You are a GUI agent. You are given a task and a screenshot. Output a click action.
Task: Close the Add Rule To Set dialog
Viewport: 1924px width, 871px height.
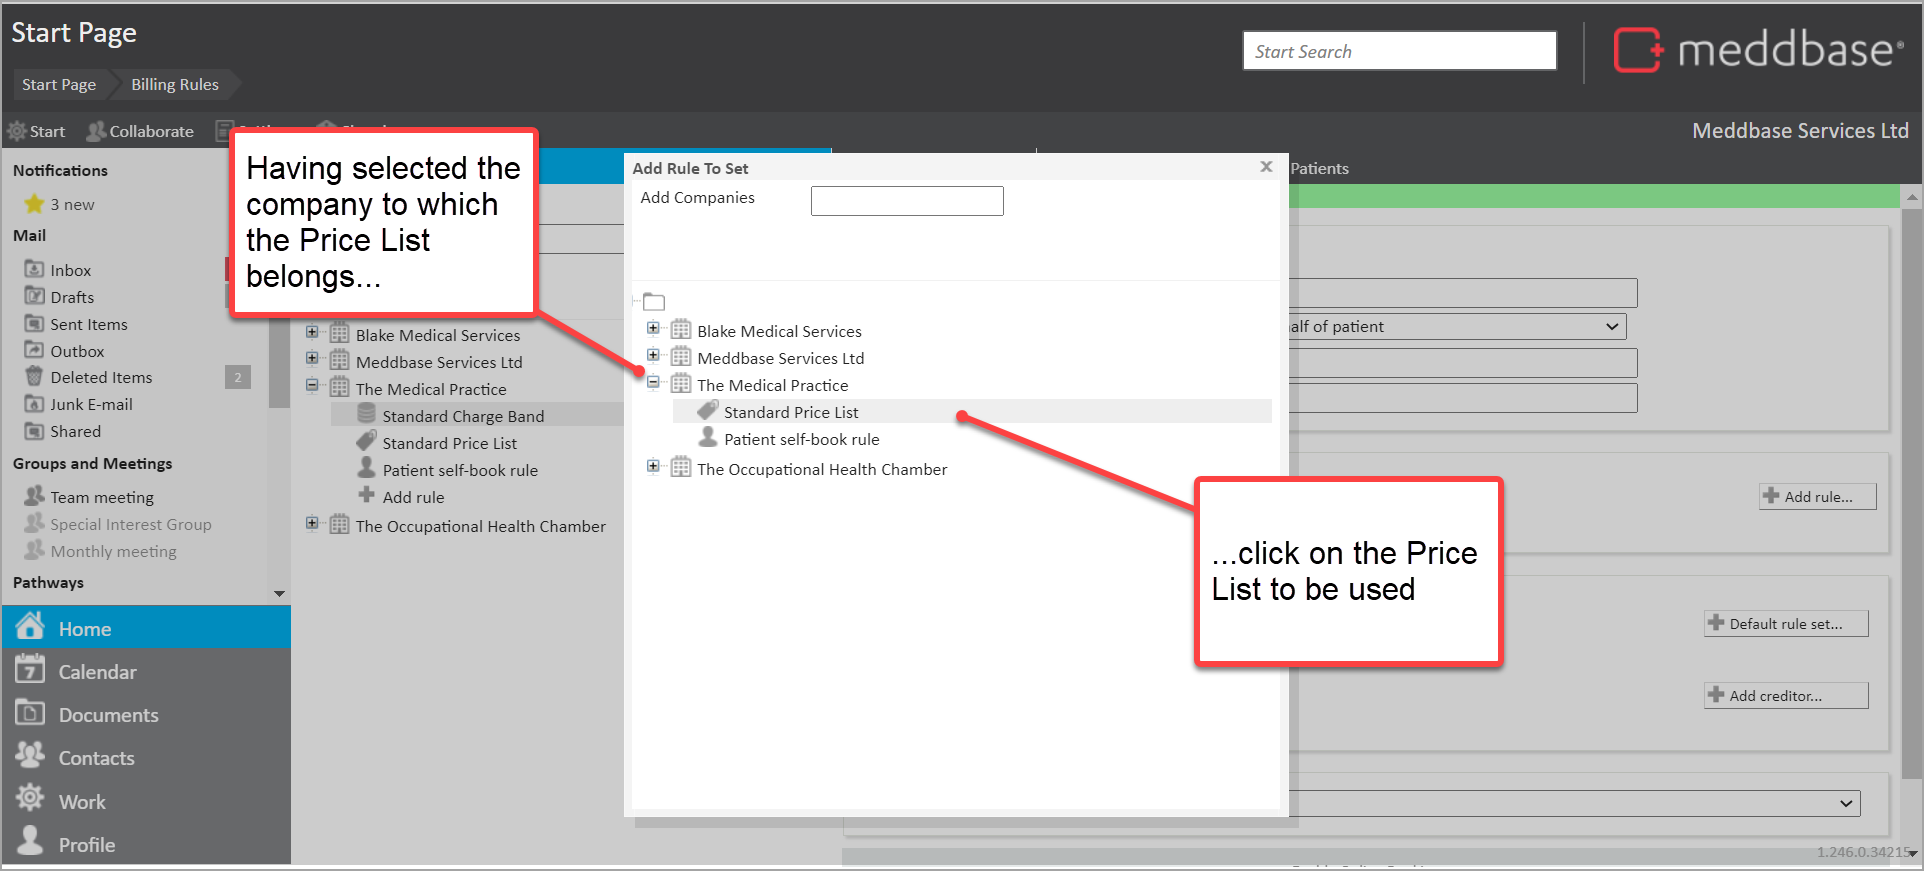click(1266, 167)
